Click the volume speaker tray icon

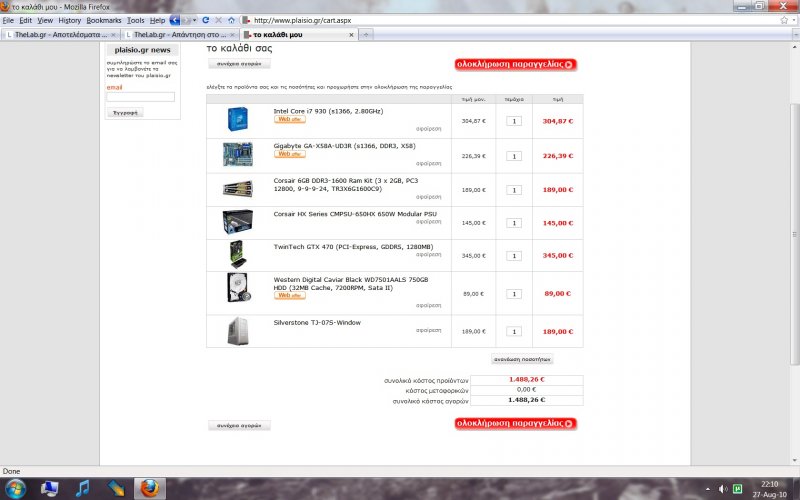(x=723, y=489)
